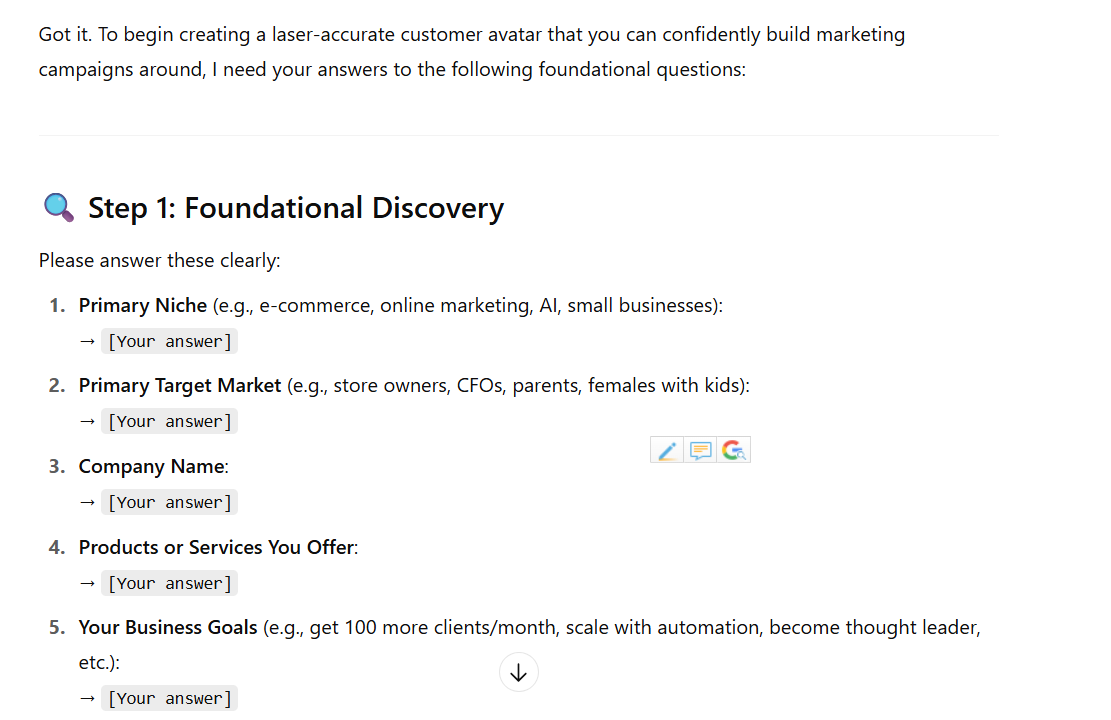The image size is (1111, 720).
Task: Click the arrow before Business Goals answer
Action: 87,698
